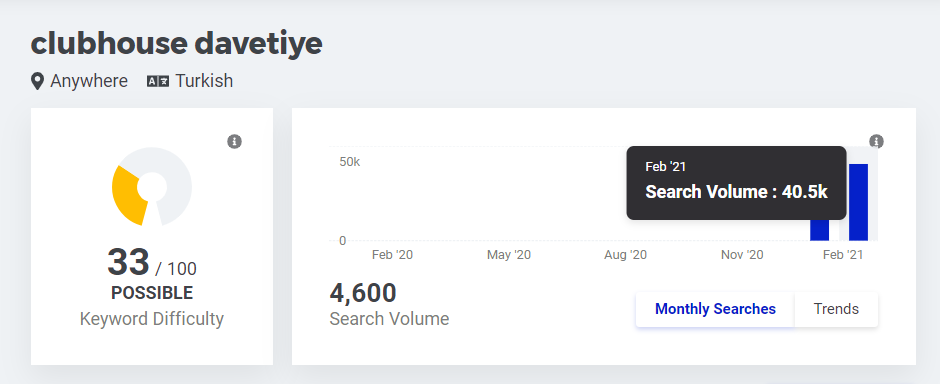Click the language icon beside Turkish

click(x=158, y=81)
